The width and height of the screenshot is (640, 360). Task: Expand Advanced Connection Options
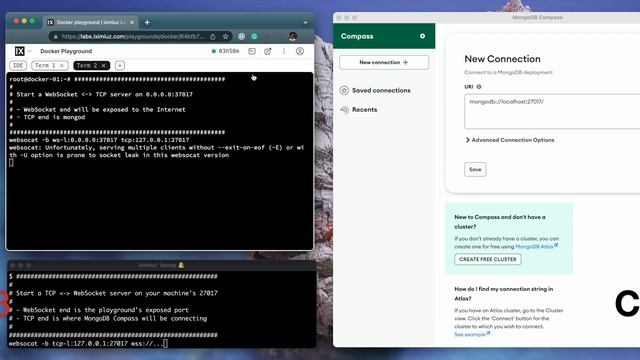pos(510,140)
